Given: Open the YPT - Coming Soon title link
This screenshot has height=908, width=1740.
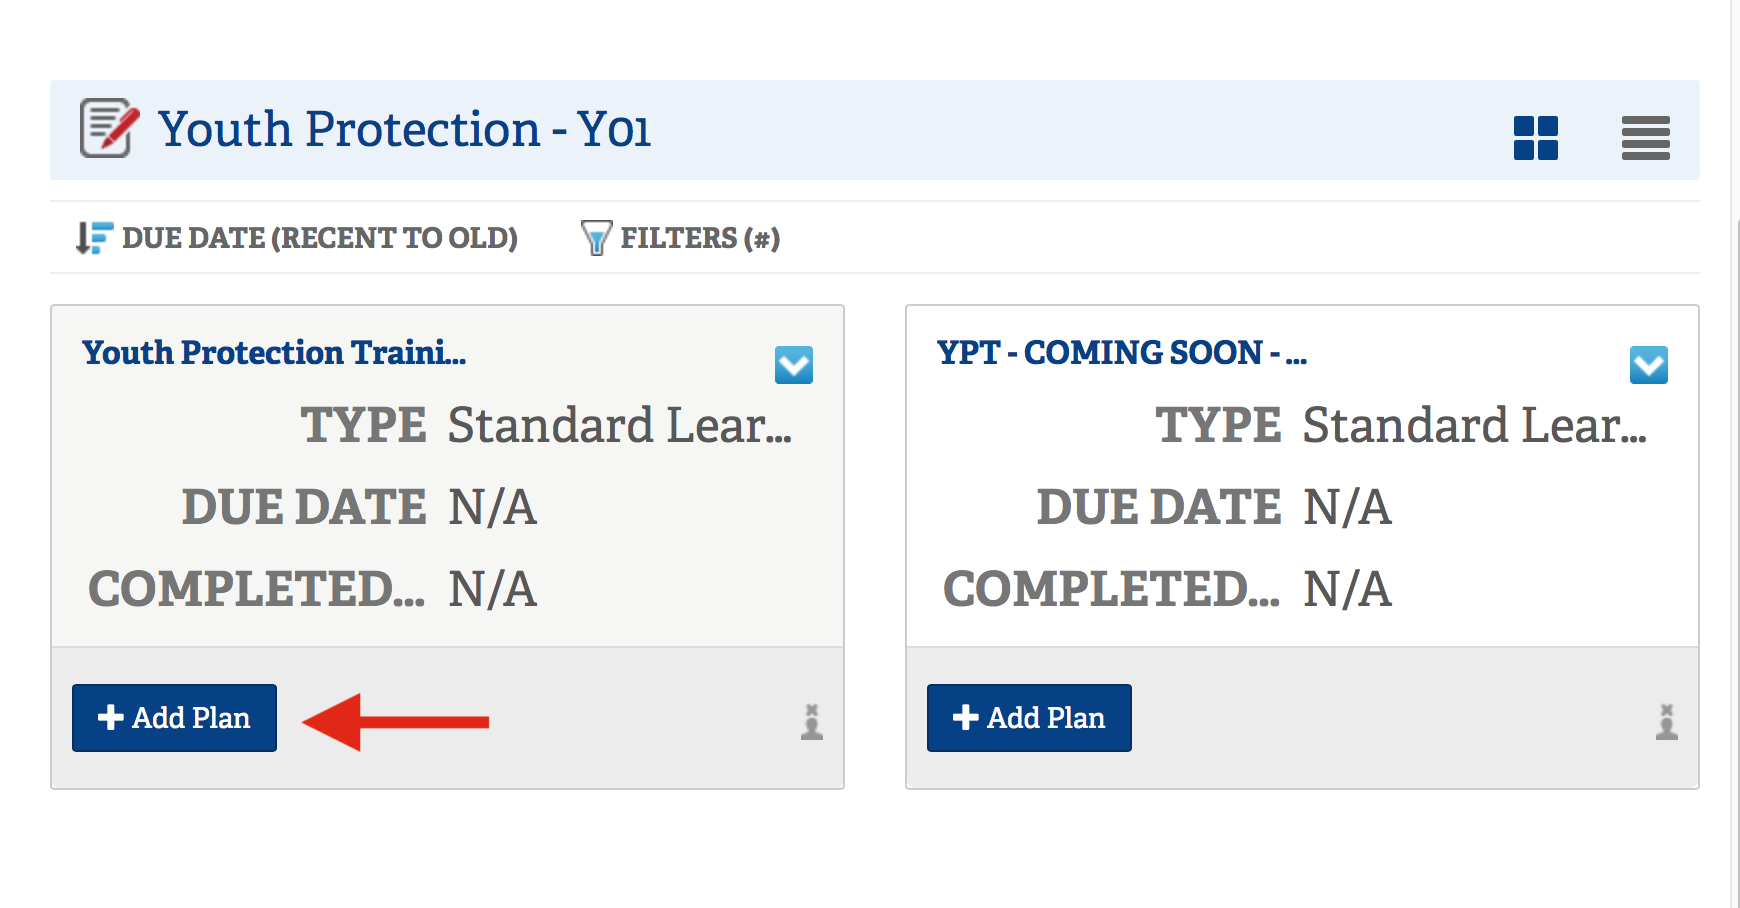Looking at the screenshot, I should click(1121, 353).
